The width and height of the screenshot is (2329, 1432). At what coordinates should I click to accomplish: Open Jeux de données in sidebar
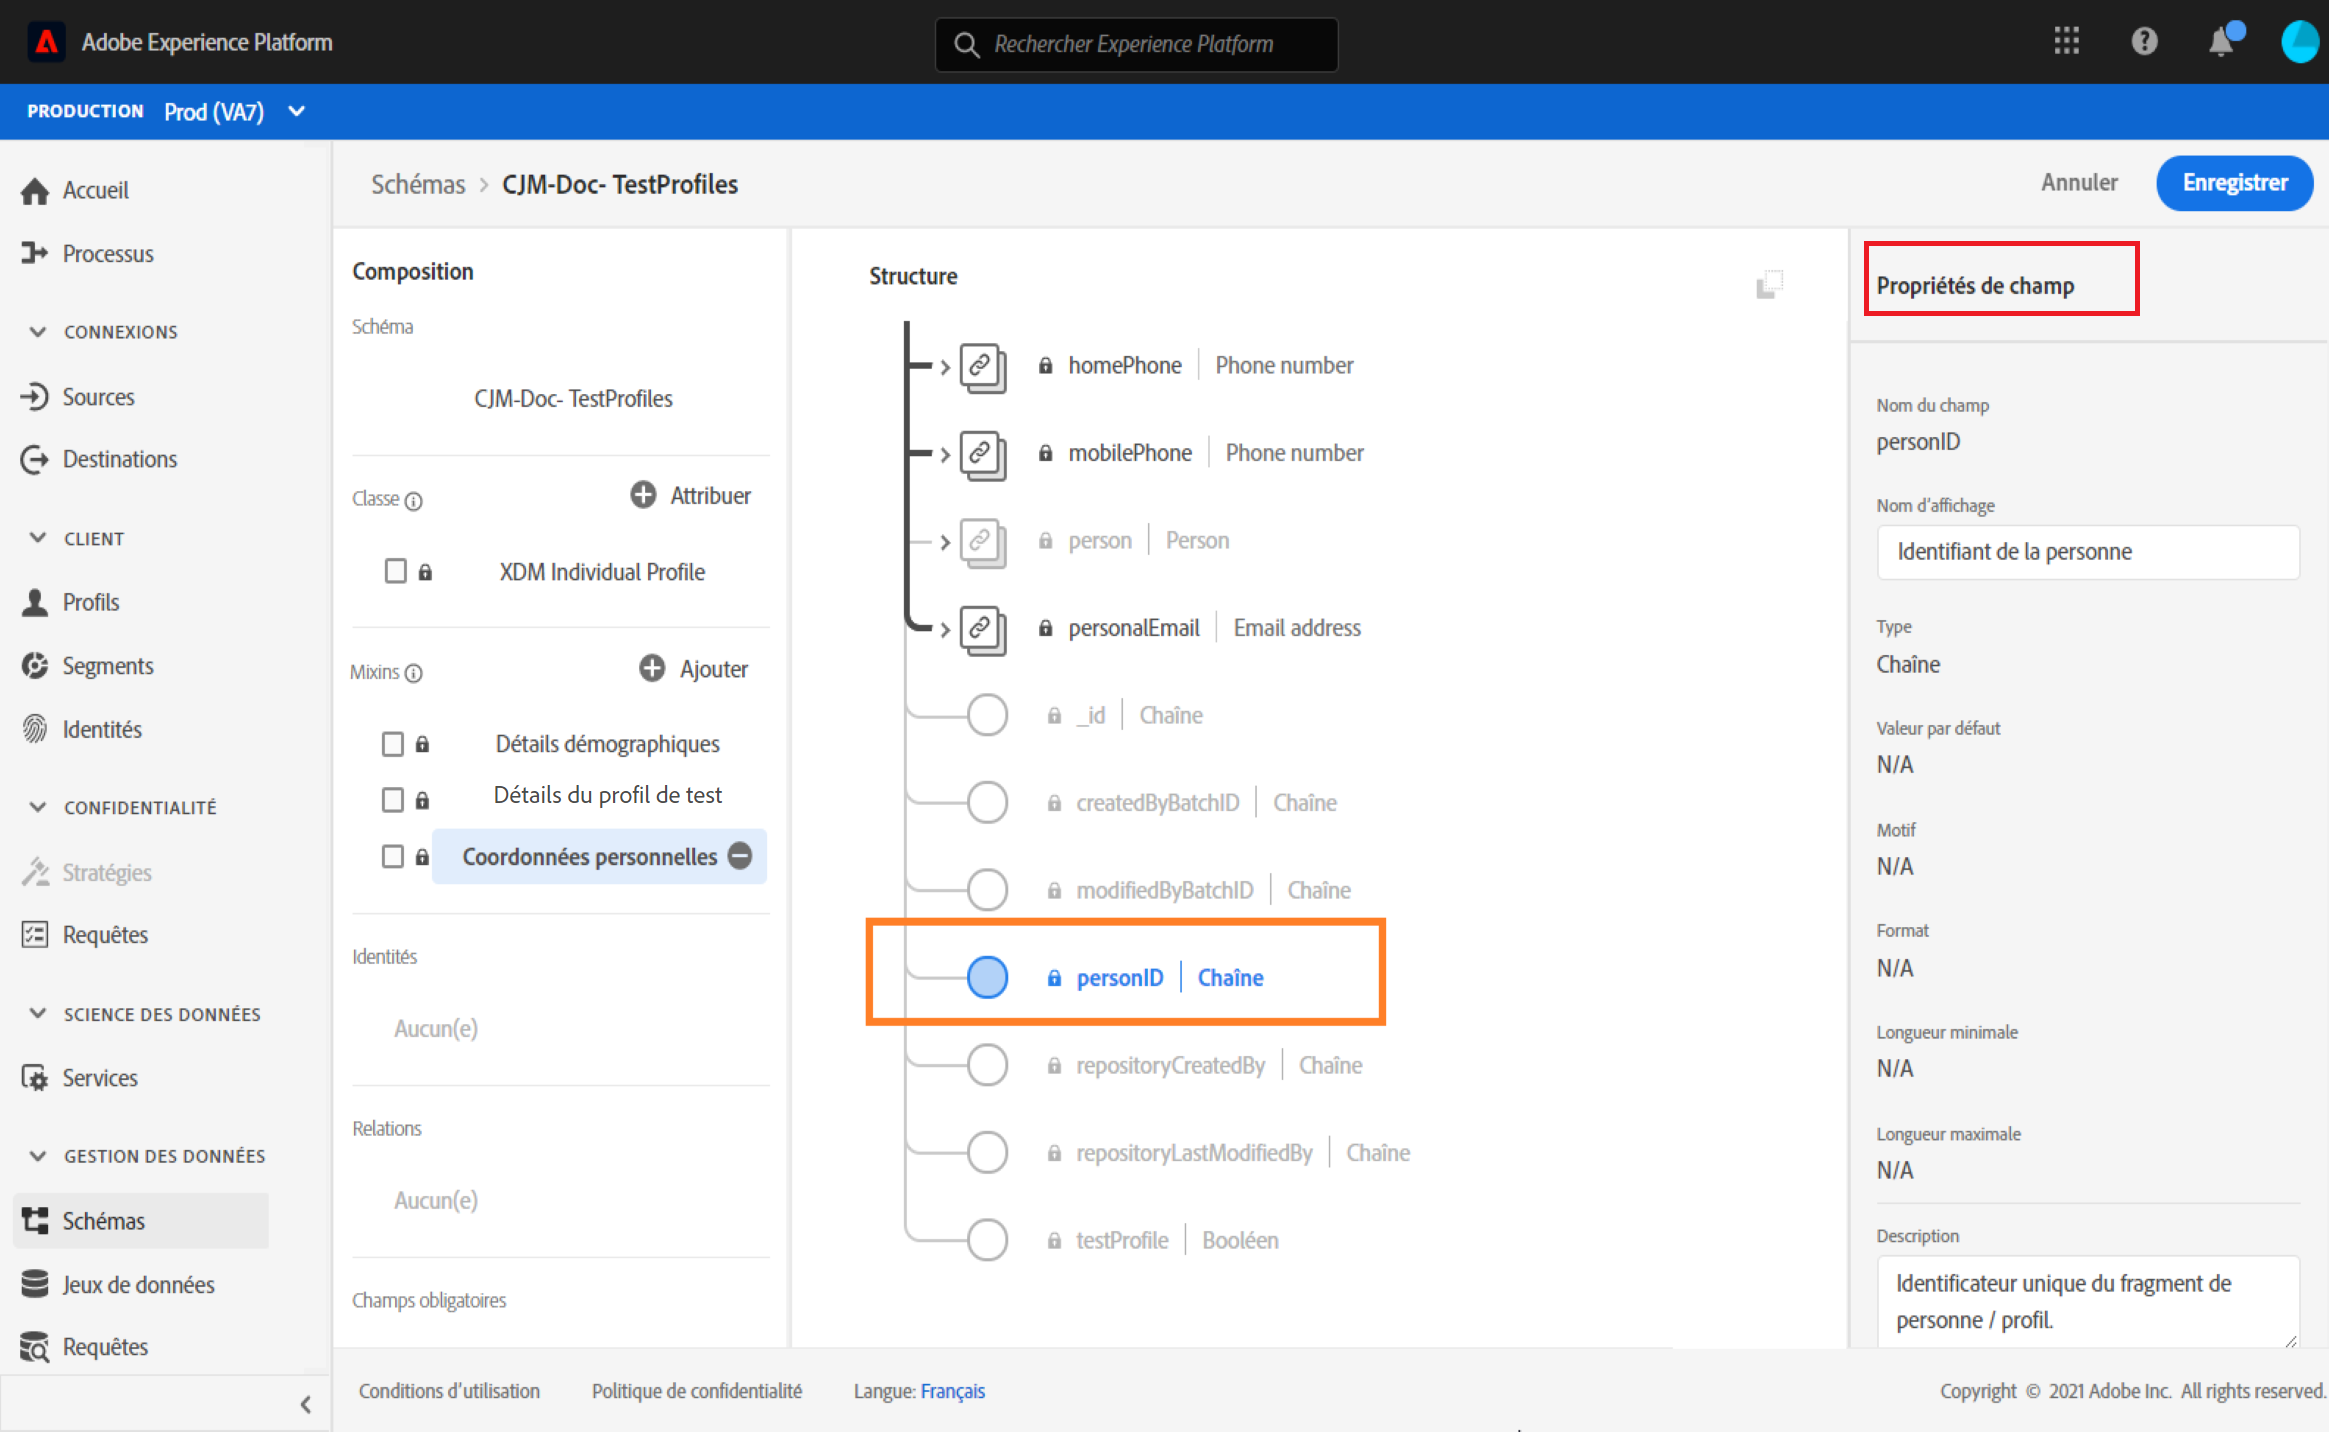pyautogui.click(x=138, y=1284)
